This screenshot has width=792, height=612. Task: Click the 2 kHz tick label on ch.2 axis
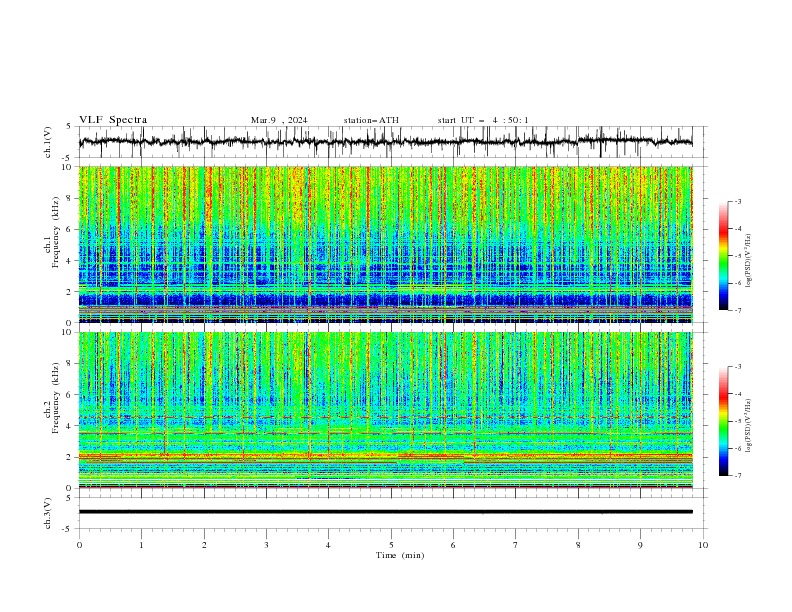click(x=70, y=457)
